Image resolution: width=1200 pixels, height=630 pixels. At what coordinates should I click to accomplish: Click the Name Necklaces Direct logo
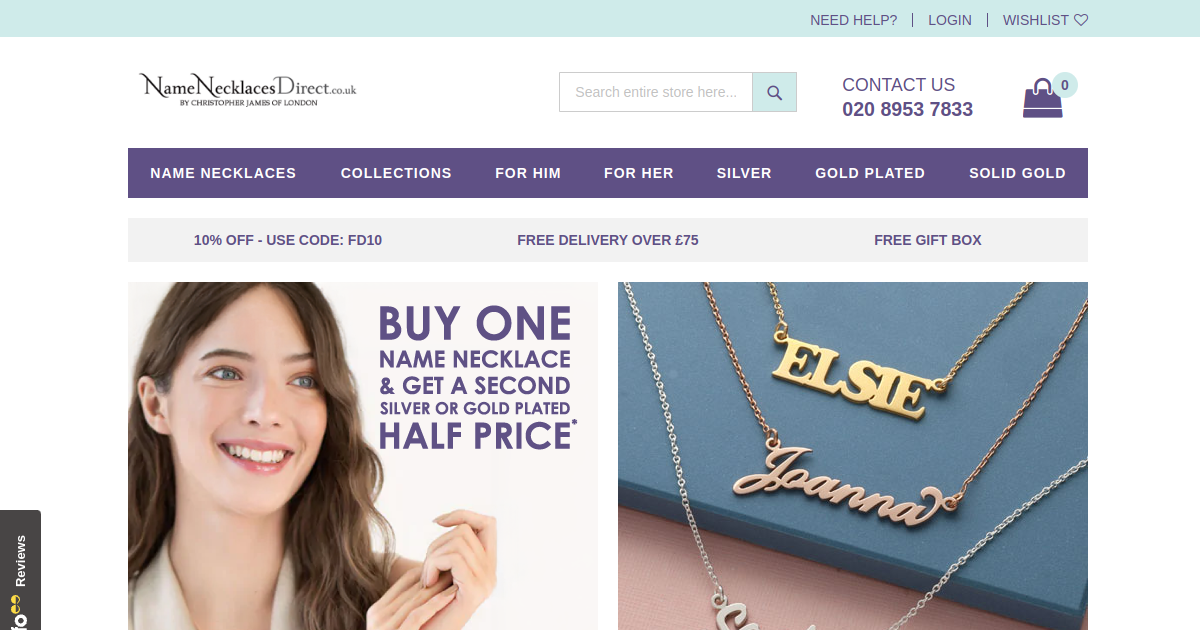[x=248, y=89]
